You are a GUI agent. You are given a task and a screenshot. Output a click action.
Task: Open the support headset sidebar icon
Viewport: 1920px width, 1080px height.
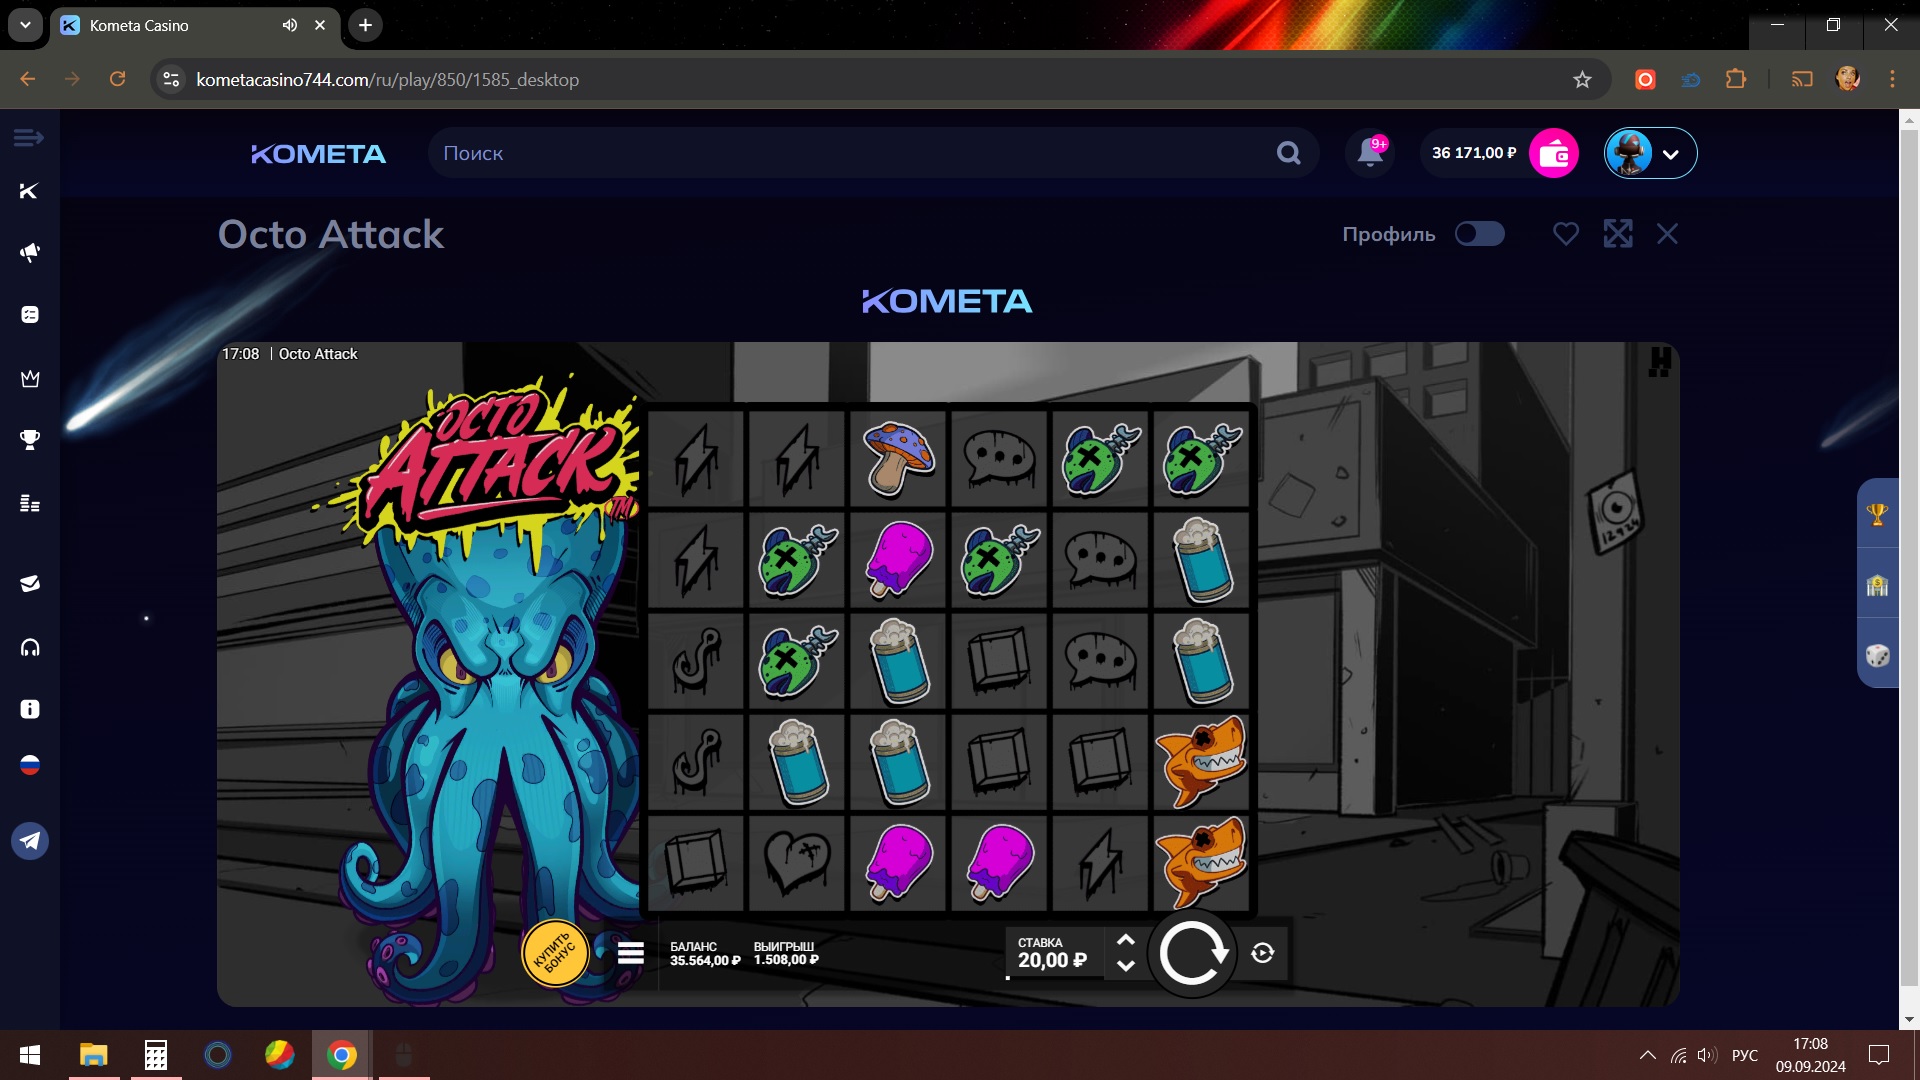point(30,648)
